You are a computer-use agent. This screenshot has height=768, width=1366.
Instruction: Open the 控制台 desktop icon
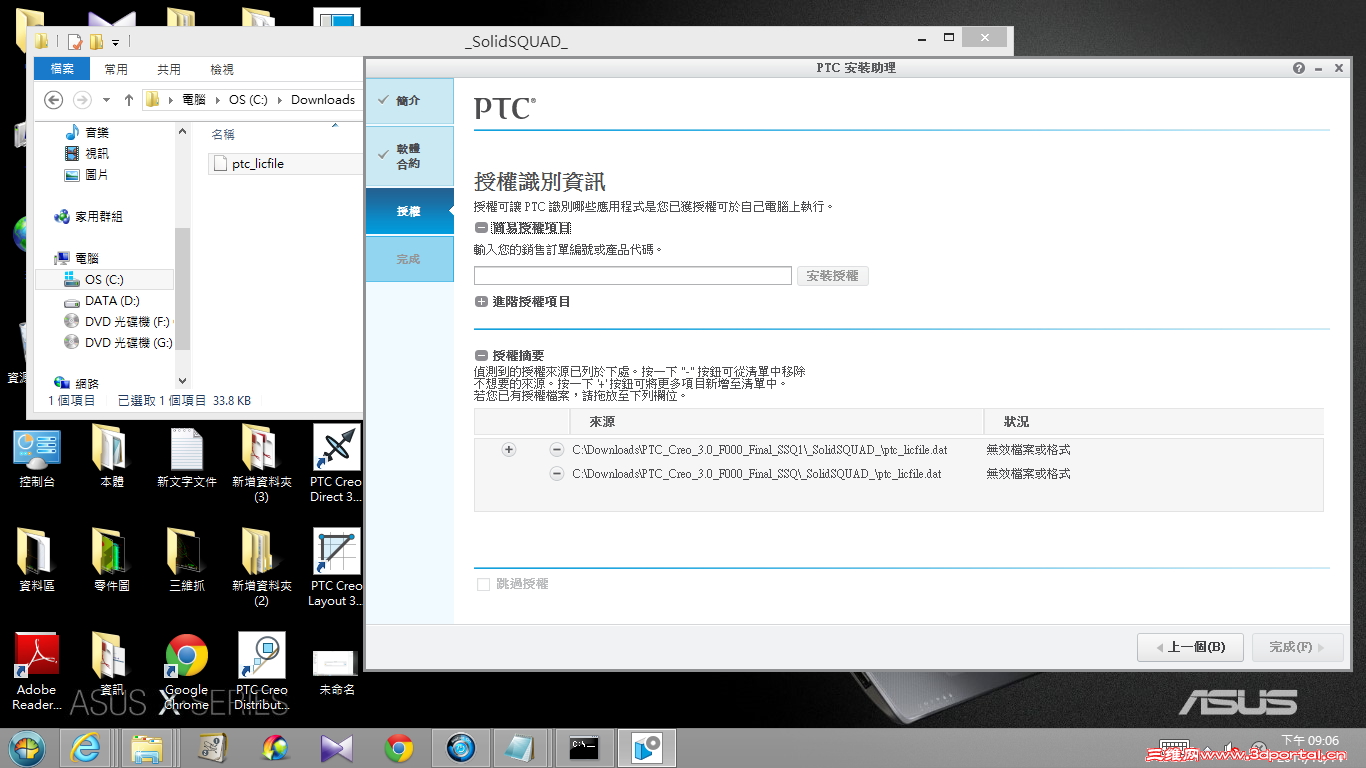37,458
